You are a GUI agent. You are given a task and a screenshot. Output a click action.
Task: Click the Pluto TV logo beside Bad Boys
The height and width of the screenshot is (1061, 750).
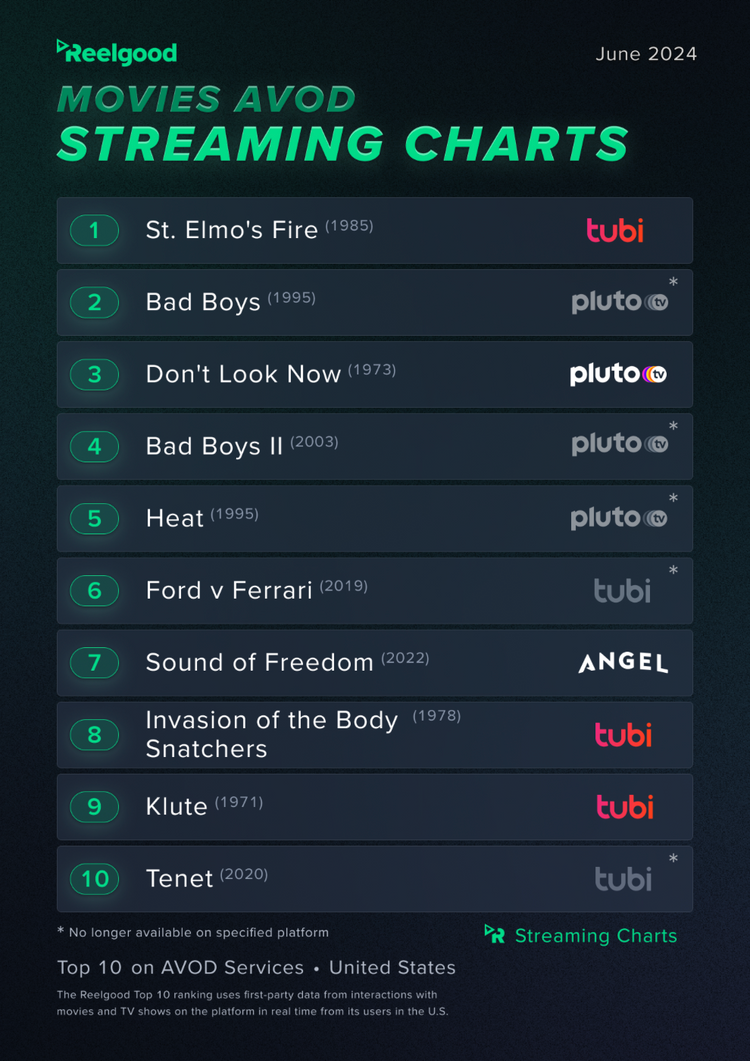[x=619, y=302]
